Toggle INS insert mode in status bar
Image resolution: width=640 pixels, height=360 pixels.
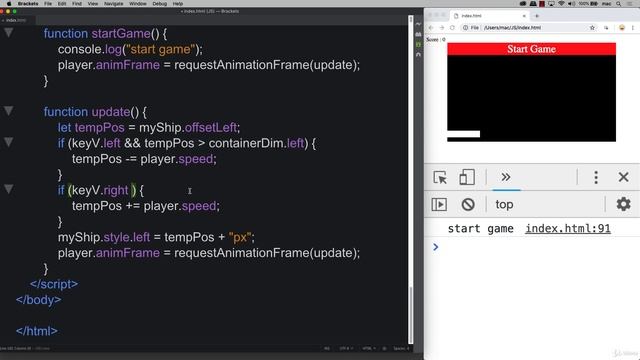(x=327, y=349)
